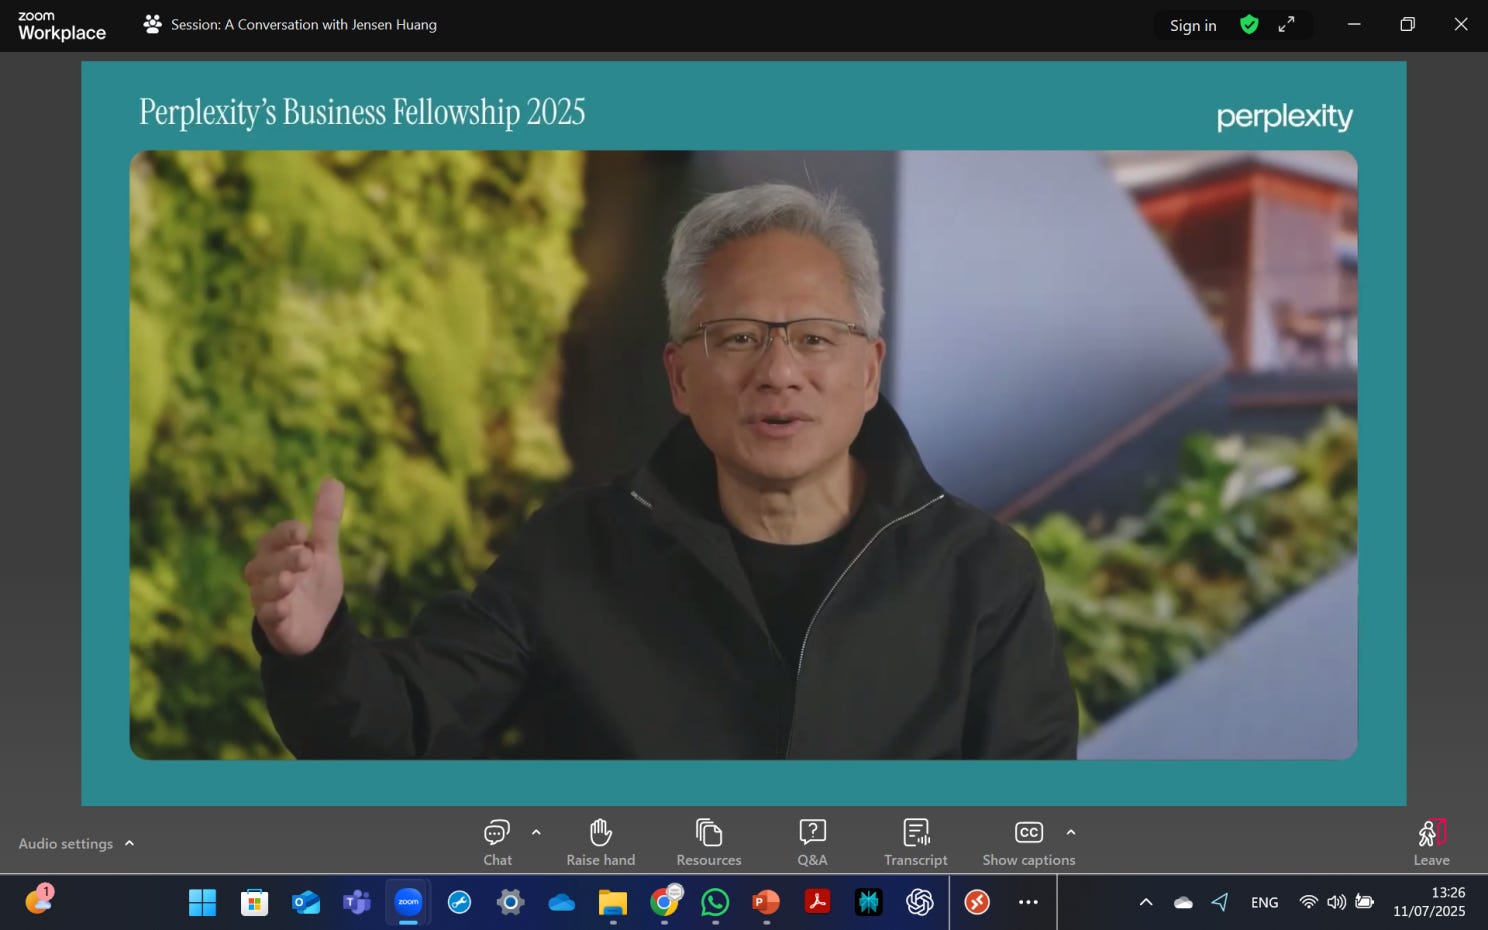Enter full screen with the arrows icon
This screenshot has height=930, width=1488.
coord(1286,24)
